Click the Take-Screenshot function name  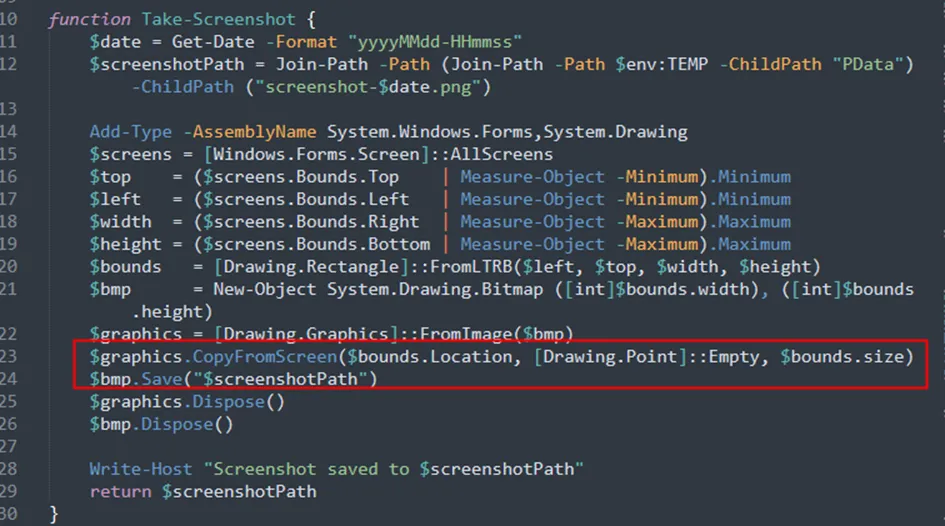point(199,20)
